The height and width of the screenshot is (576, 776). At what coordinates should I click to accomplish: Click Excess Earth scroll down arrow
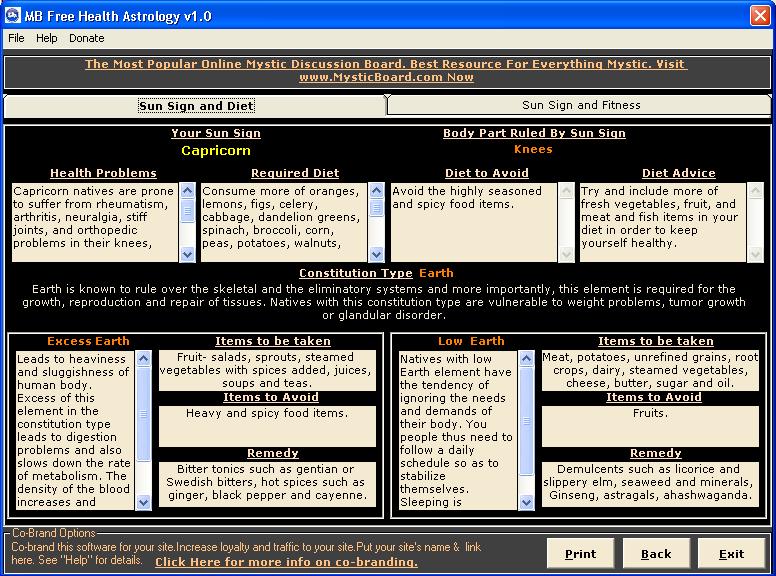coord(144,502)
